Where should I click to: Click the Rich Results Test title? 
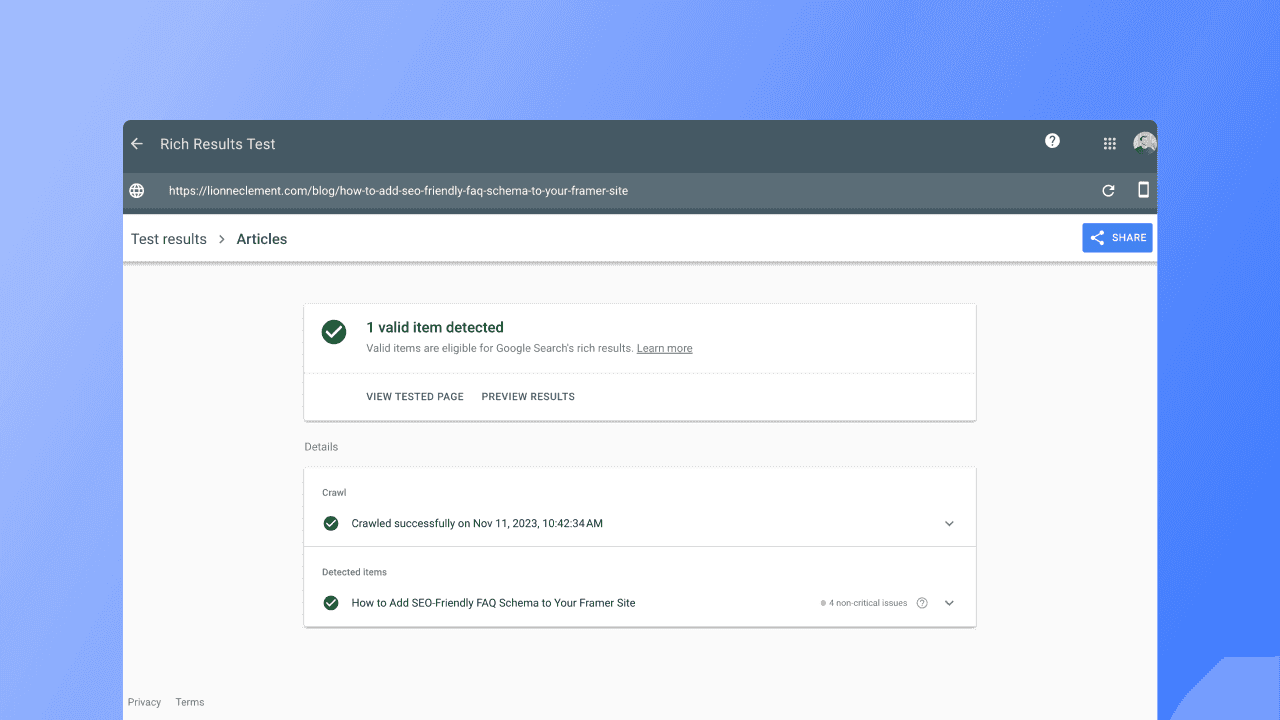218,144
